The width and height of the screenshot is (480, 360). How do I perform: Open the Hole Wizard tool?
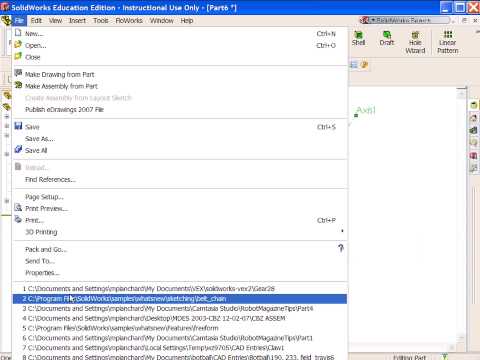click(x=415, y=42)
